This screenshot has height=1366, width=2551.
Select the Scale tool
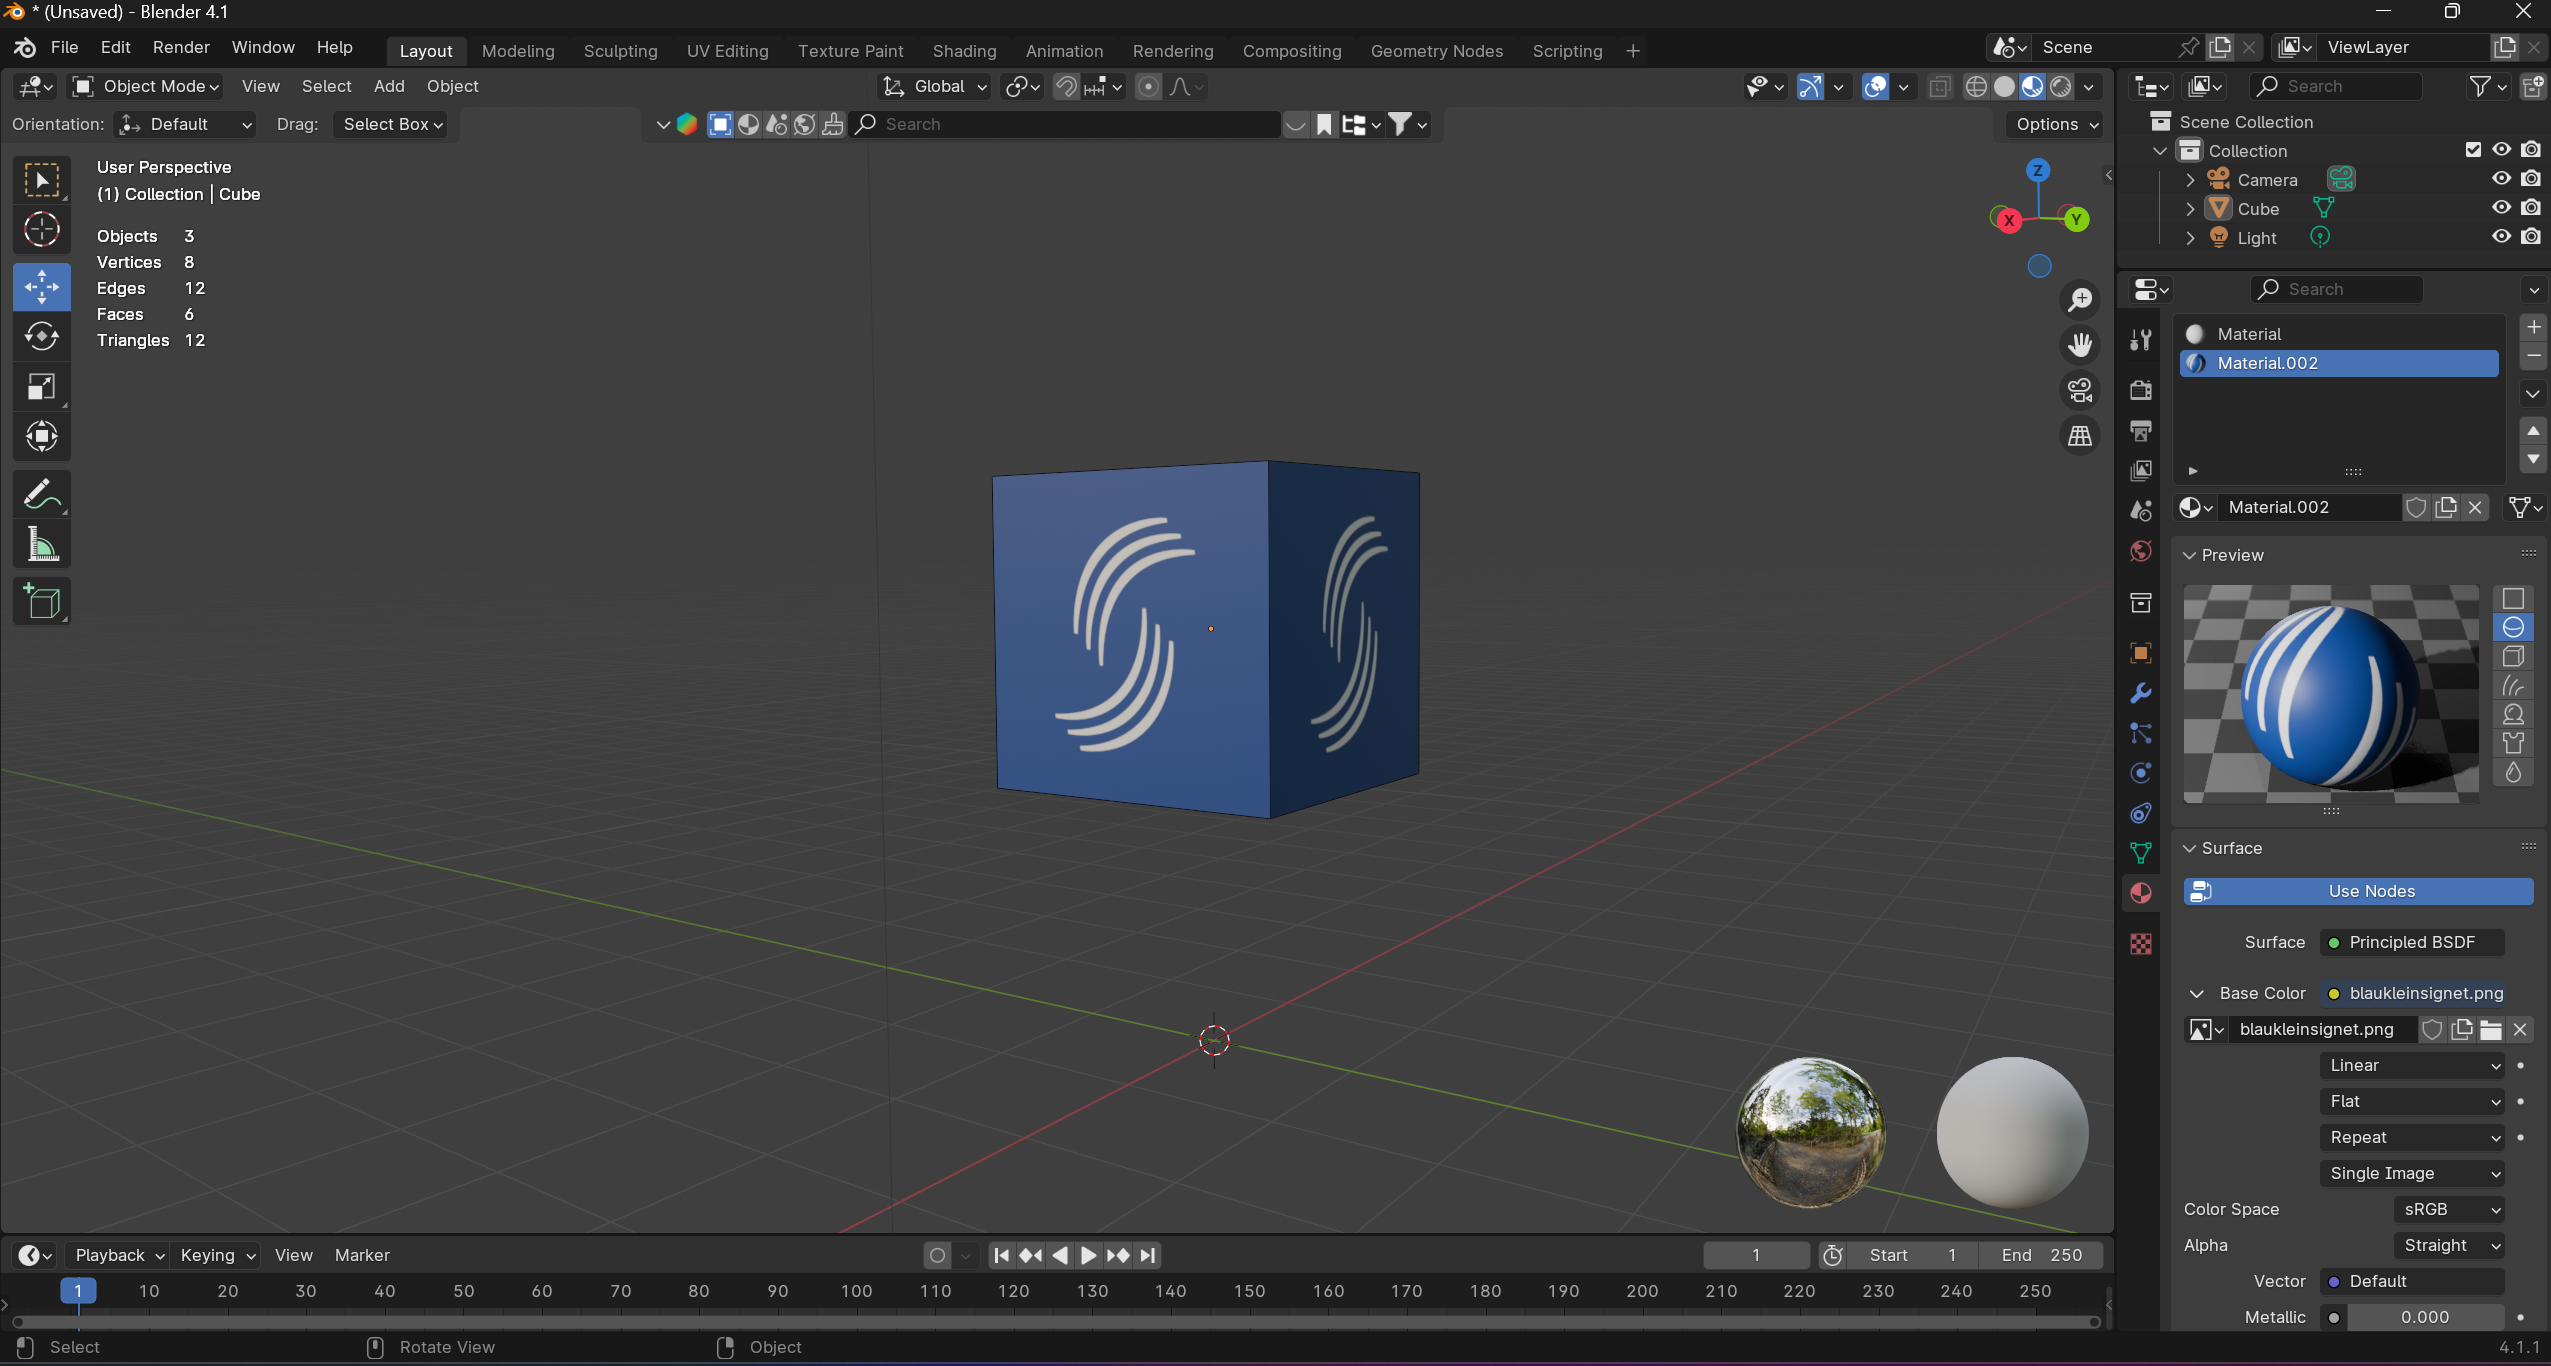point(41,387)
